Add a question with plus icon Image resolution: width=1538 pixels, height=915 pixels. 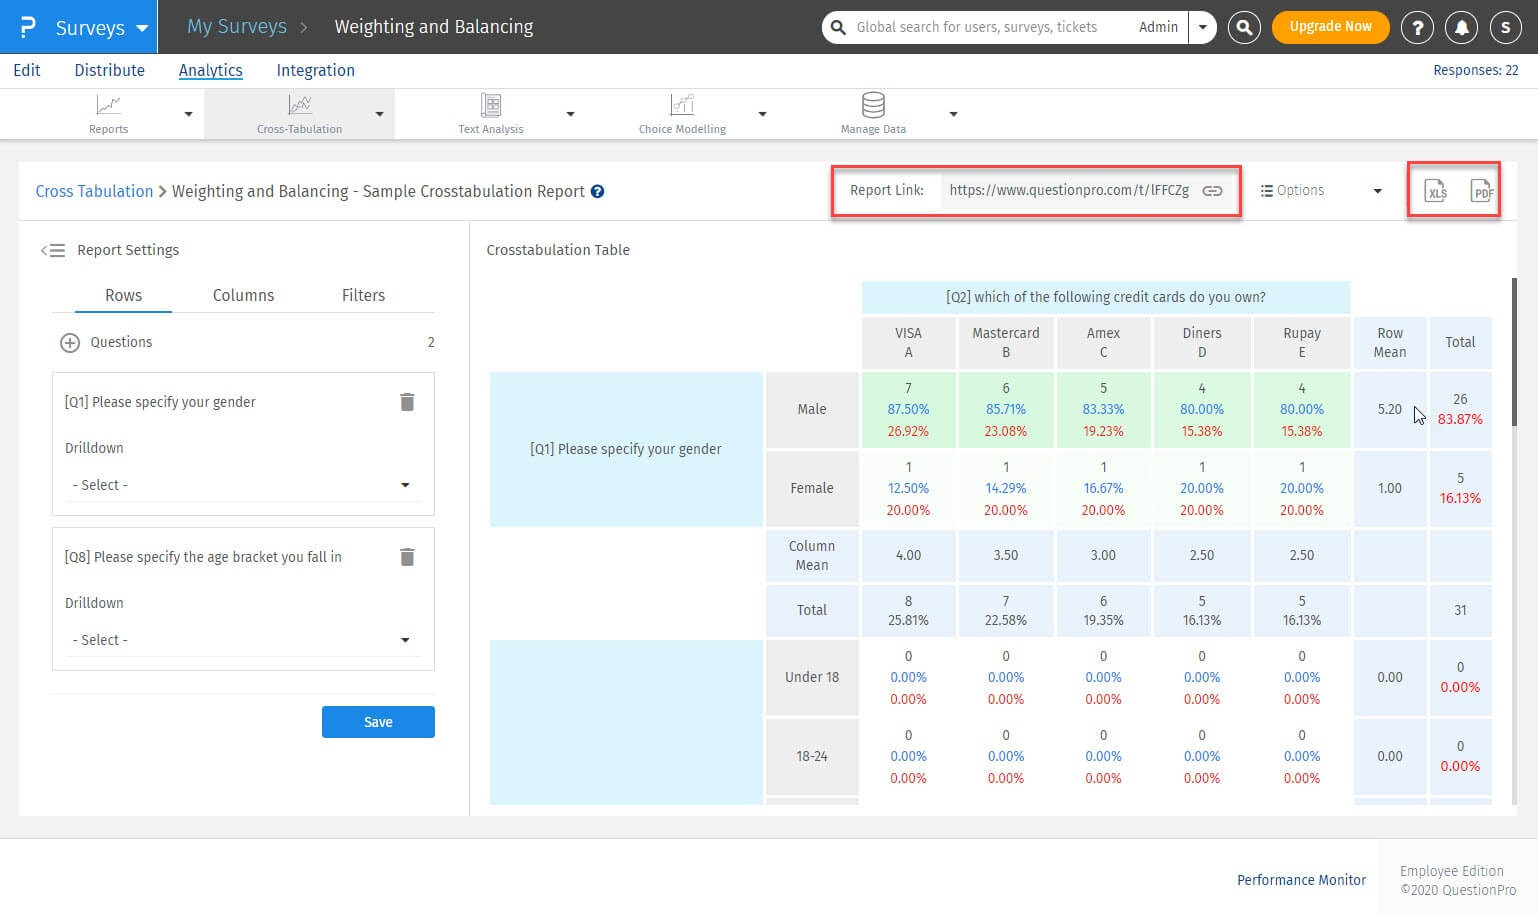70,343
